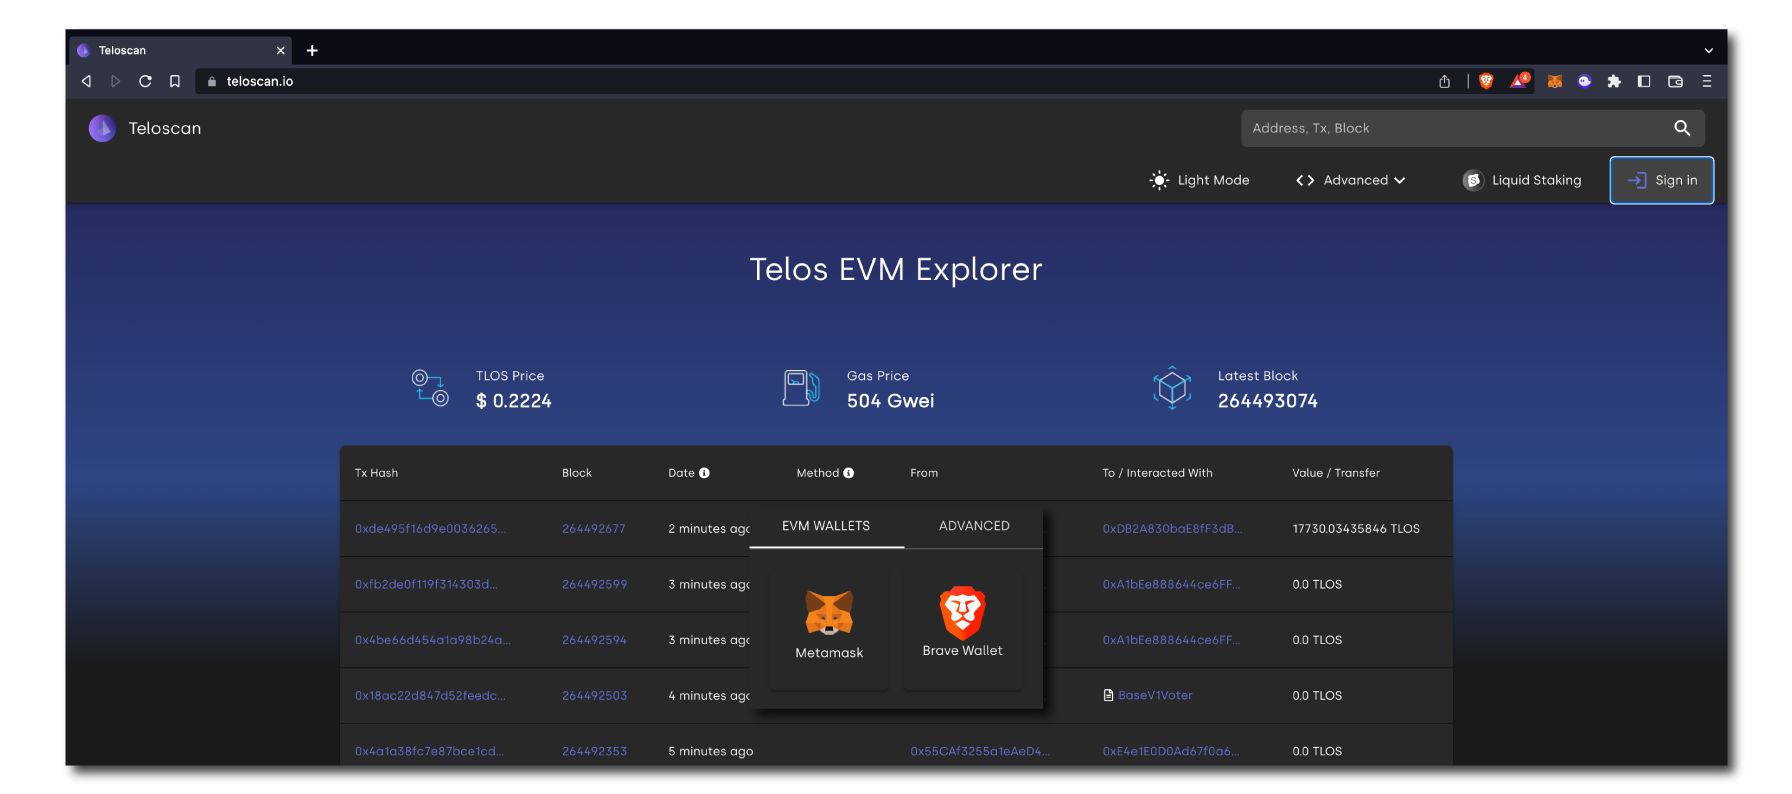Reload the page with the refresh icon
1792x794 pixels.
(x=145, y=81)
